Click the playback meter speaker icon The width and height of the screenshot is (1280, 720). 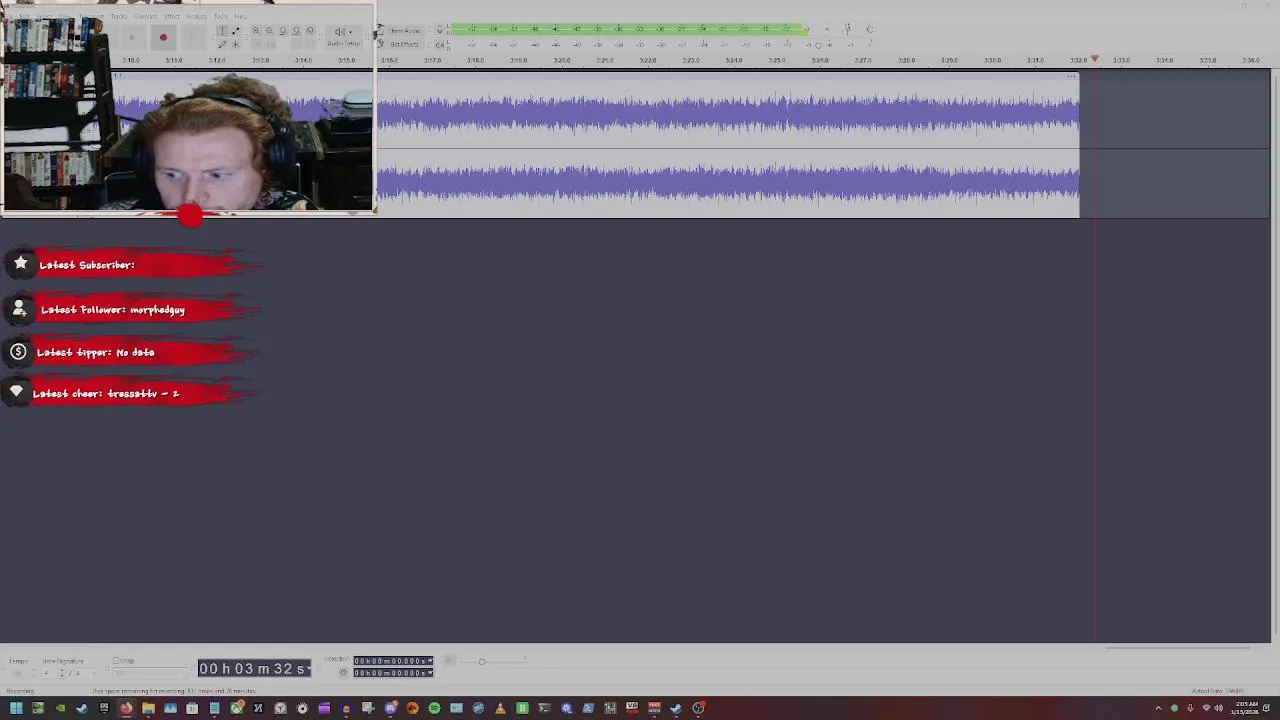pyautogui.click(x=440, y=44)
